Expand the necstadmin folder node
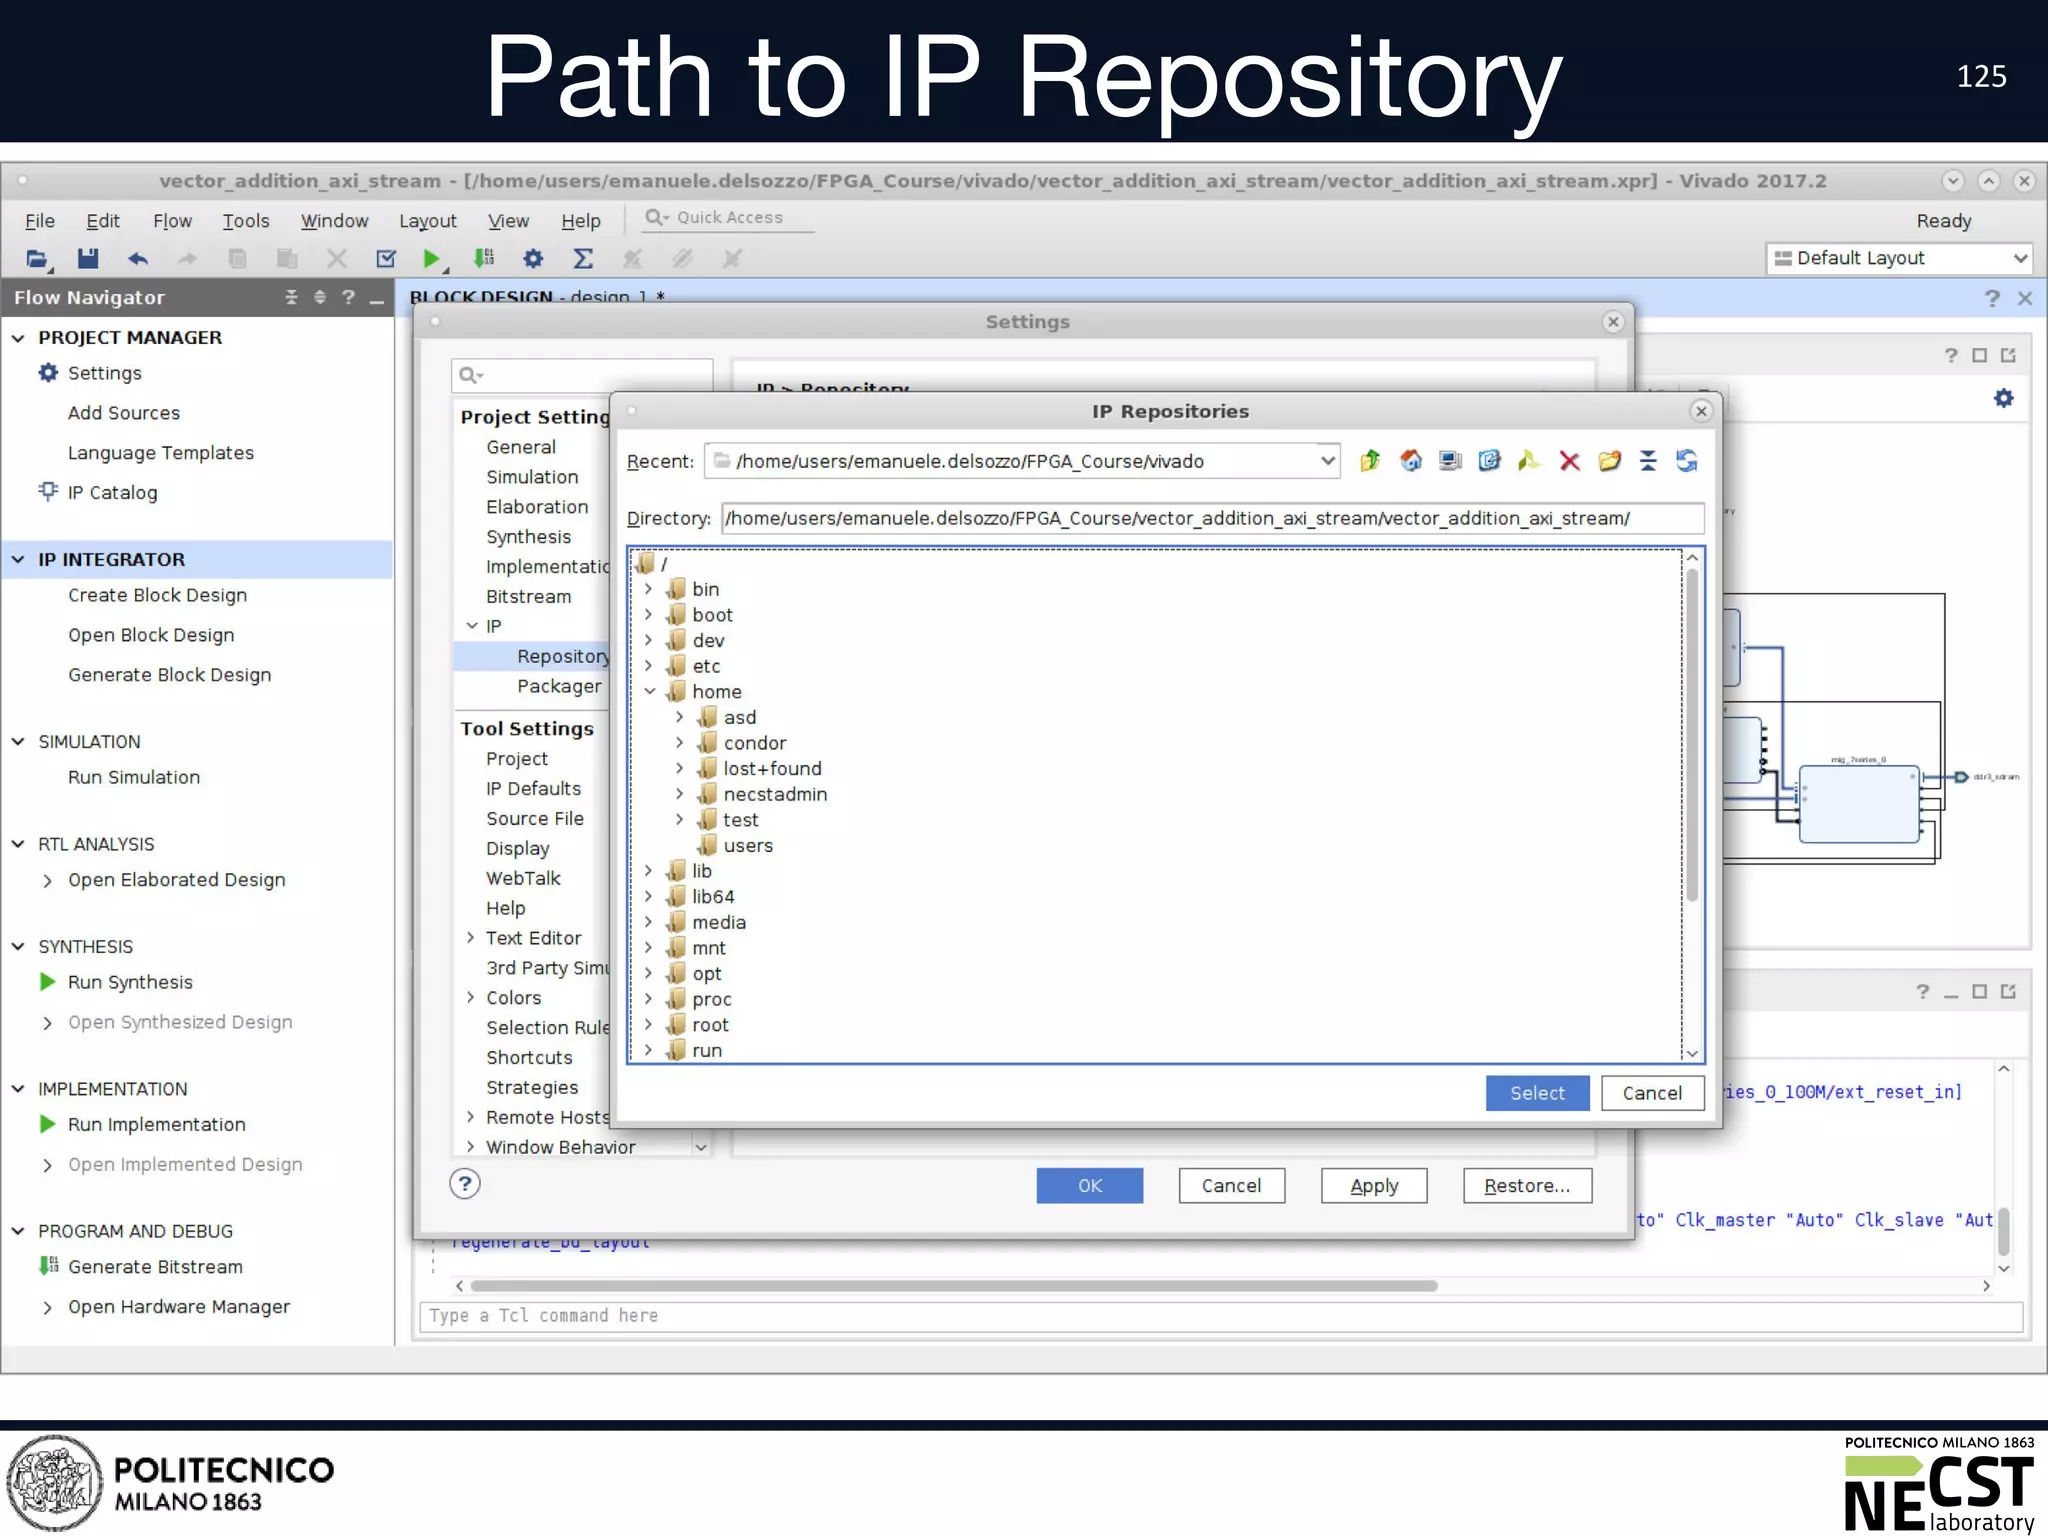The width and height of the screenshot is (2048, 1536). click(680, 794)
